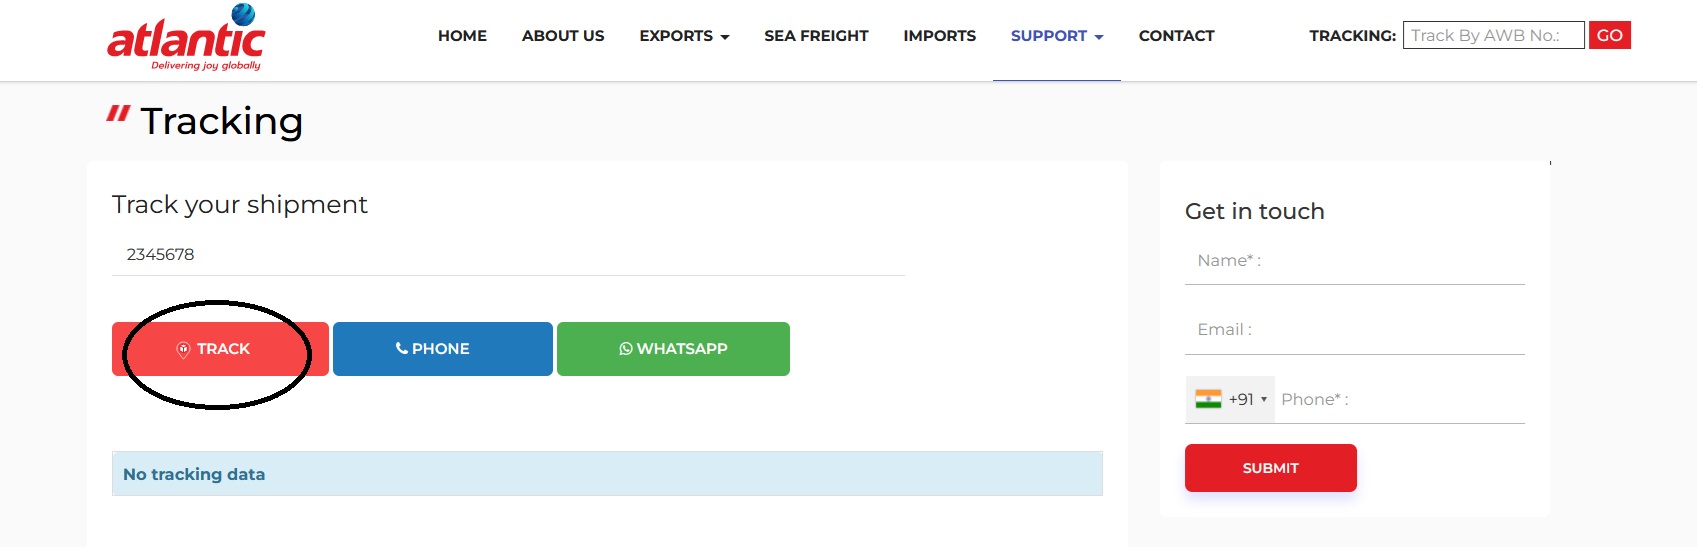Click the Track By AWB No. field
The width and height of the screenshot is (1697, 553).
(x=1492, y=35)
